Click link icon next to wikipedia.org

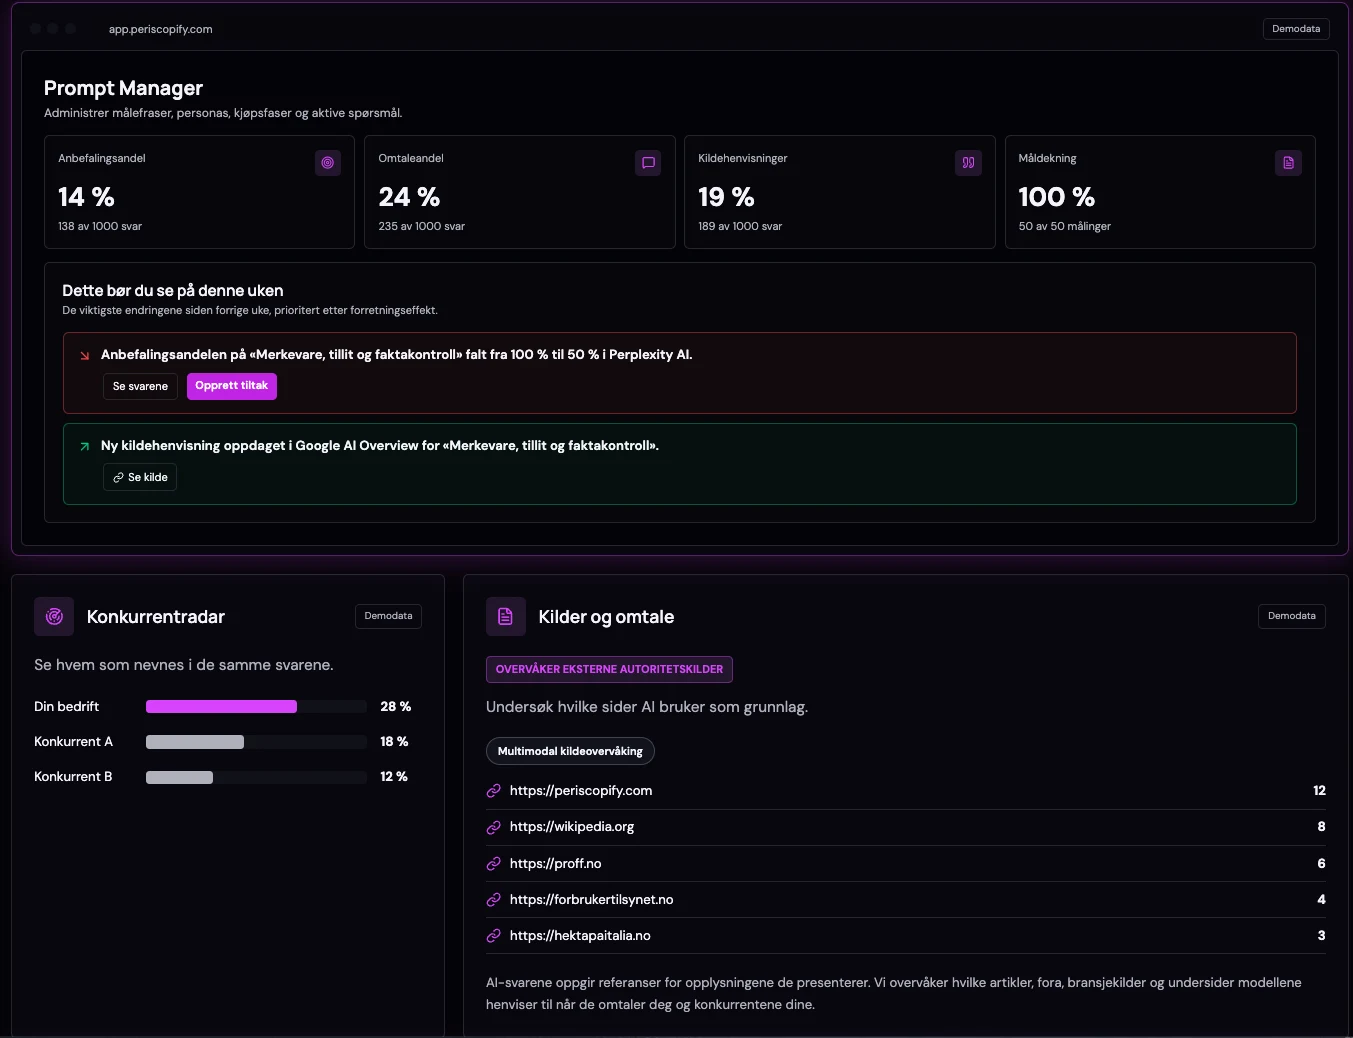493,827
